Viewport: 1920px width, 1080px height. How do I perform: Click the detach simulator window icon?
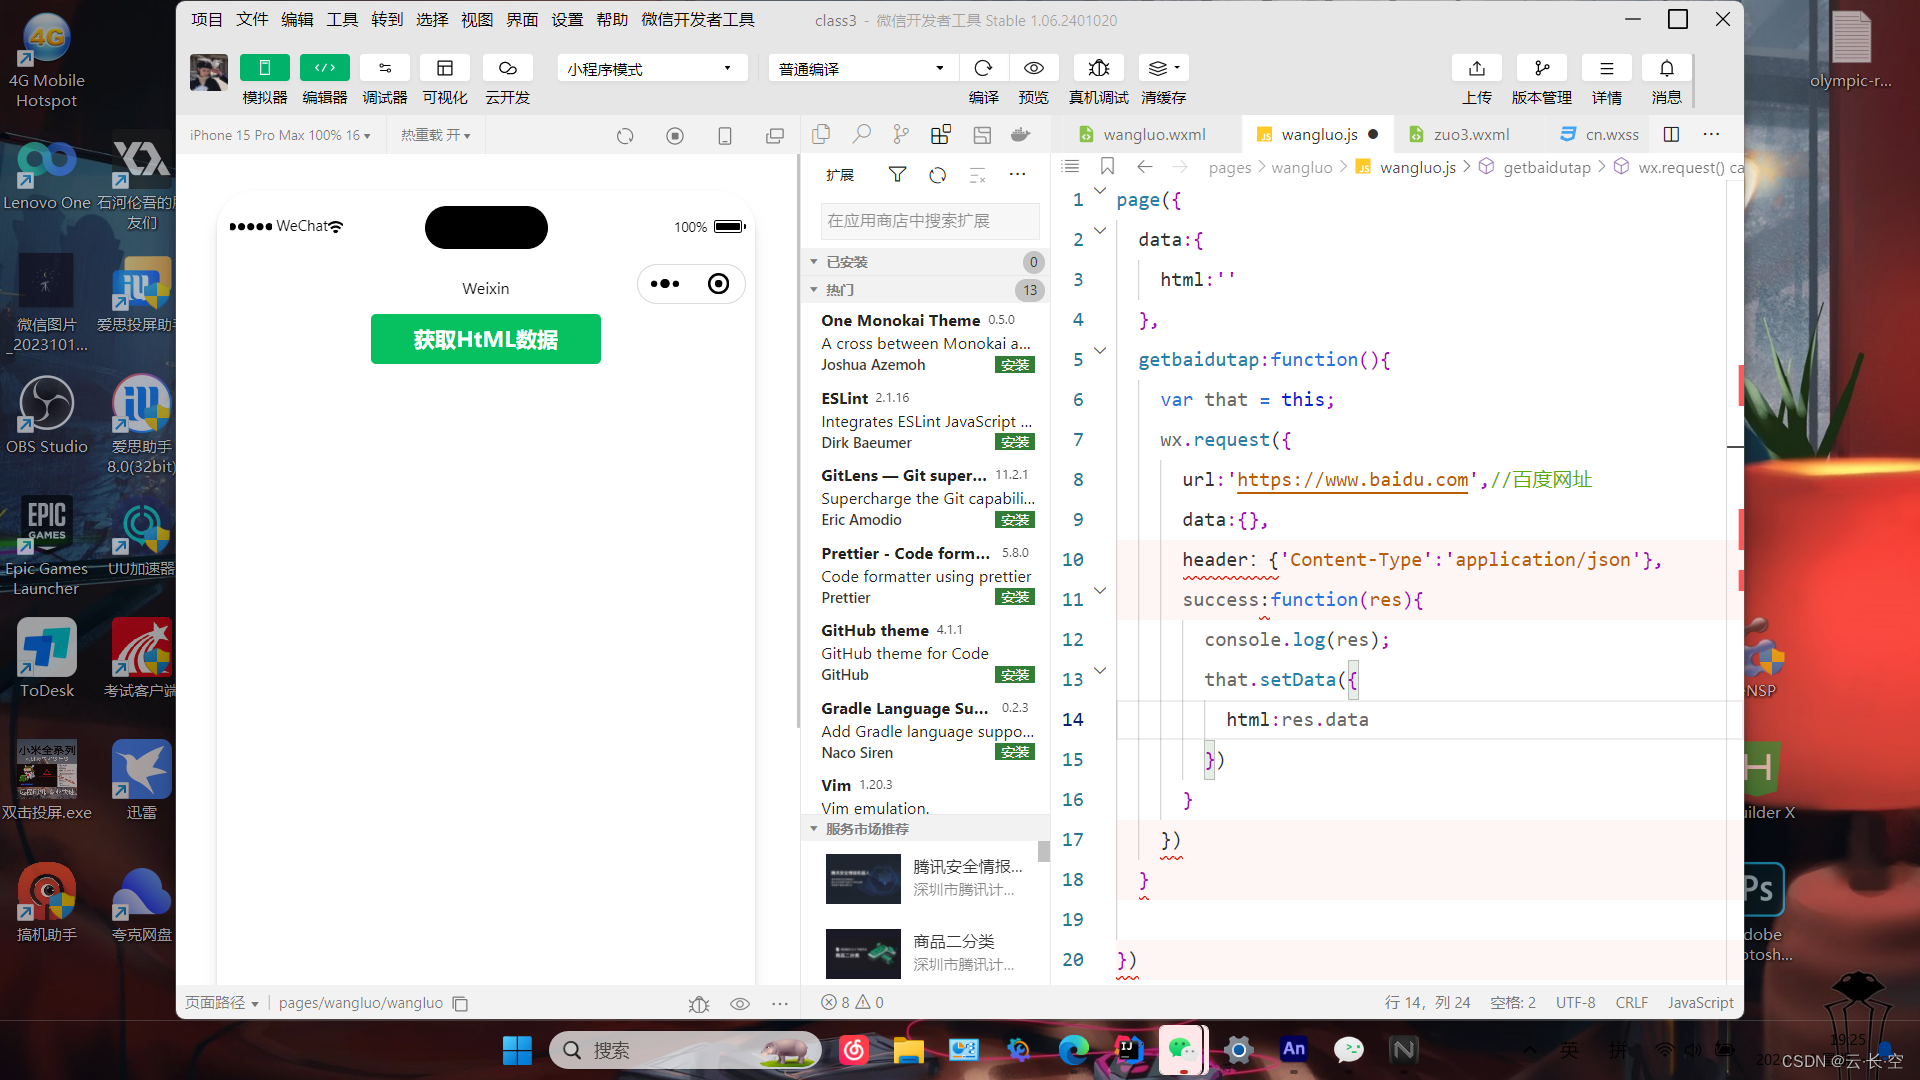775,136
